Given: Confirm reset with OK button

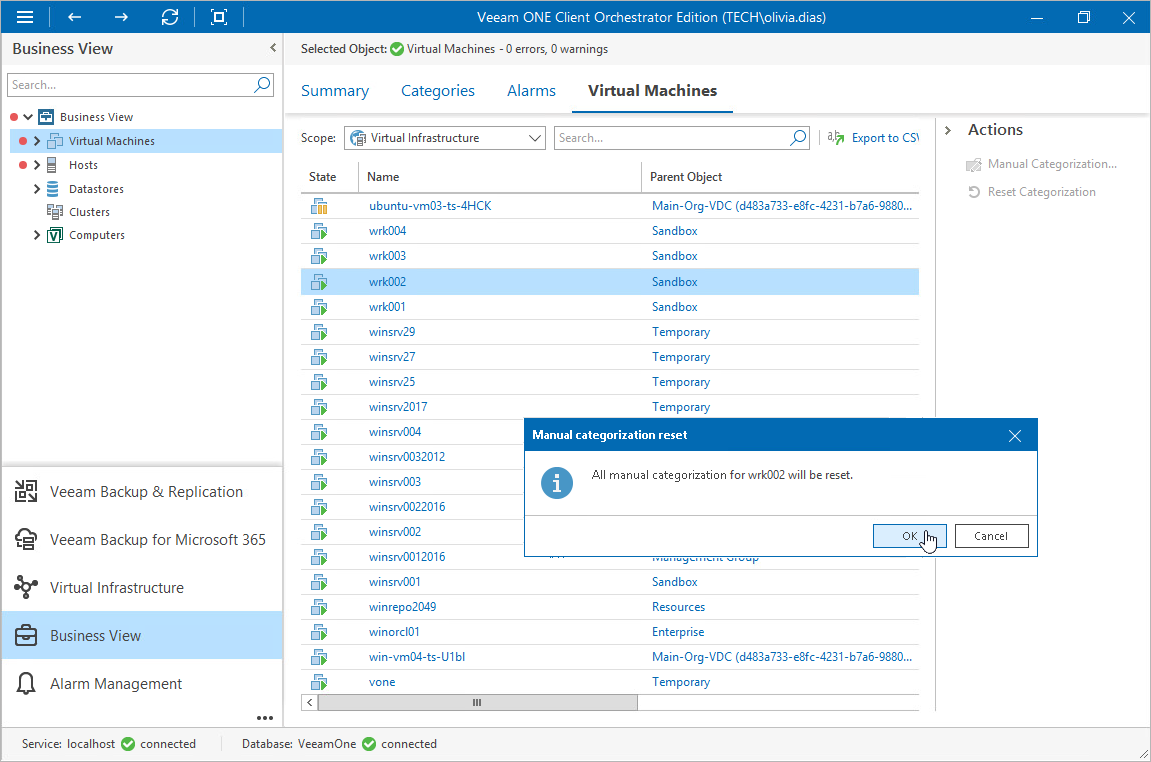Looking at the screenshot, I should (x=909, y=536).
